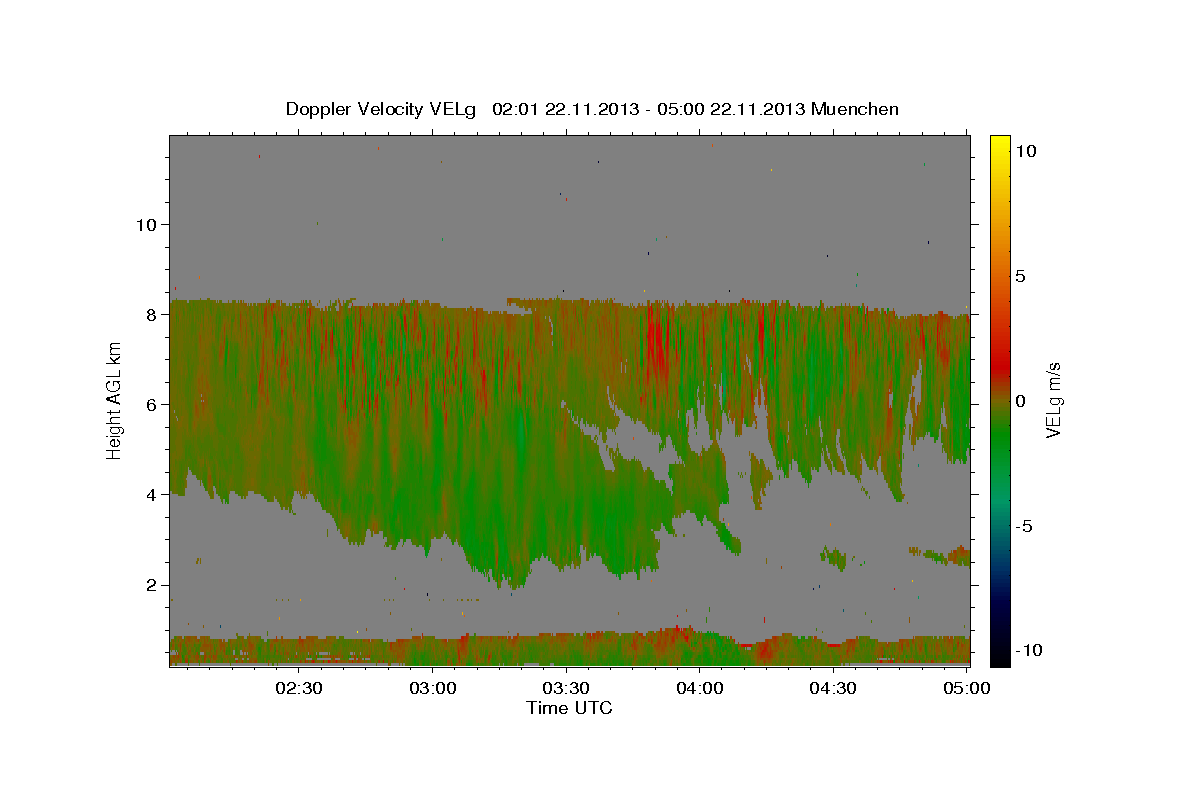Viewport: 1200px width, 800px height.
Task: Click the colorbar tick label 0
Action: [1021, 401]
